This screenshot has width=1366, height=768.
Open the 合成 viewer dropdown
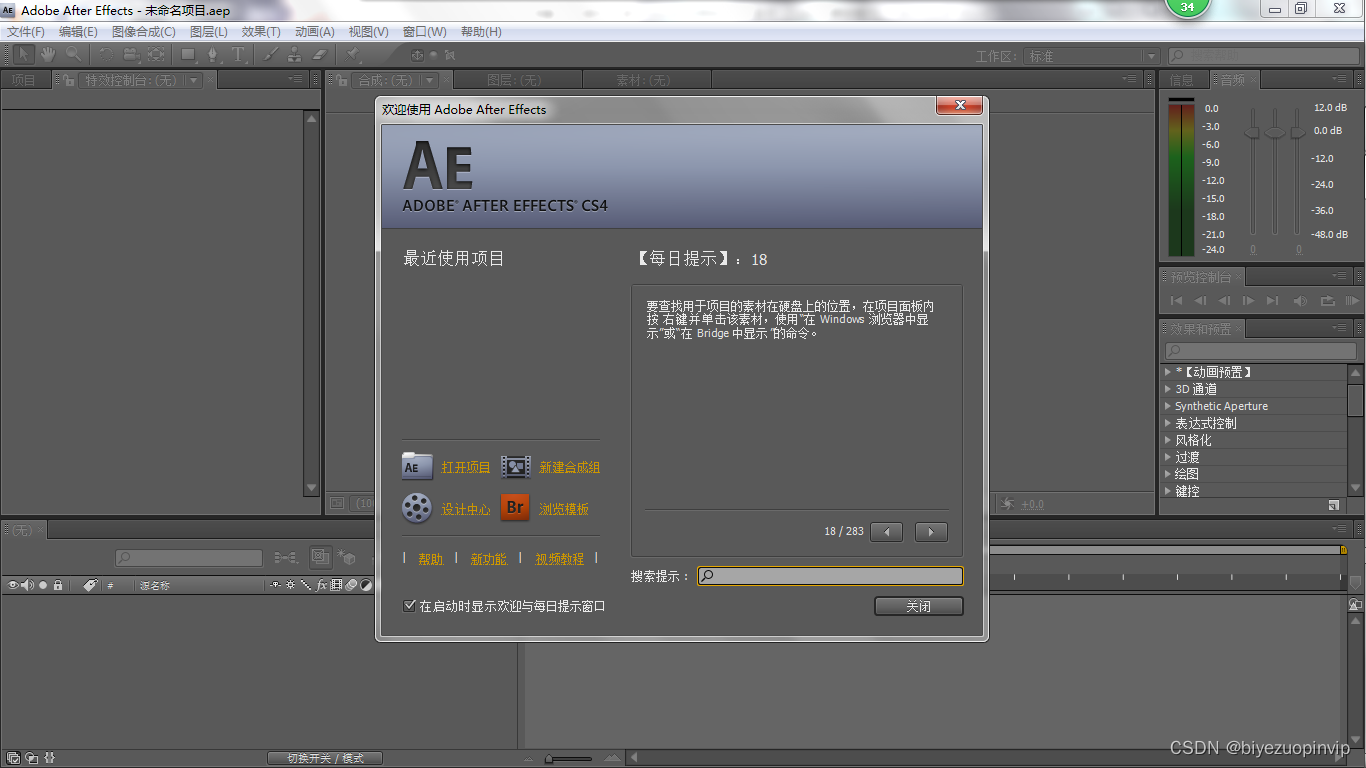coord(430,80)
